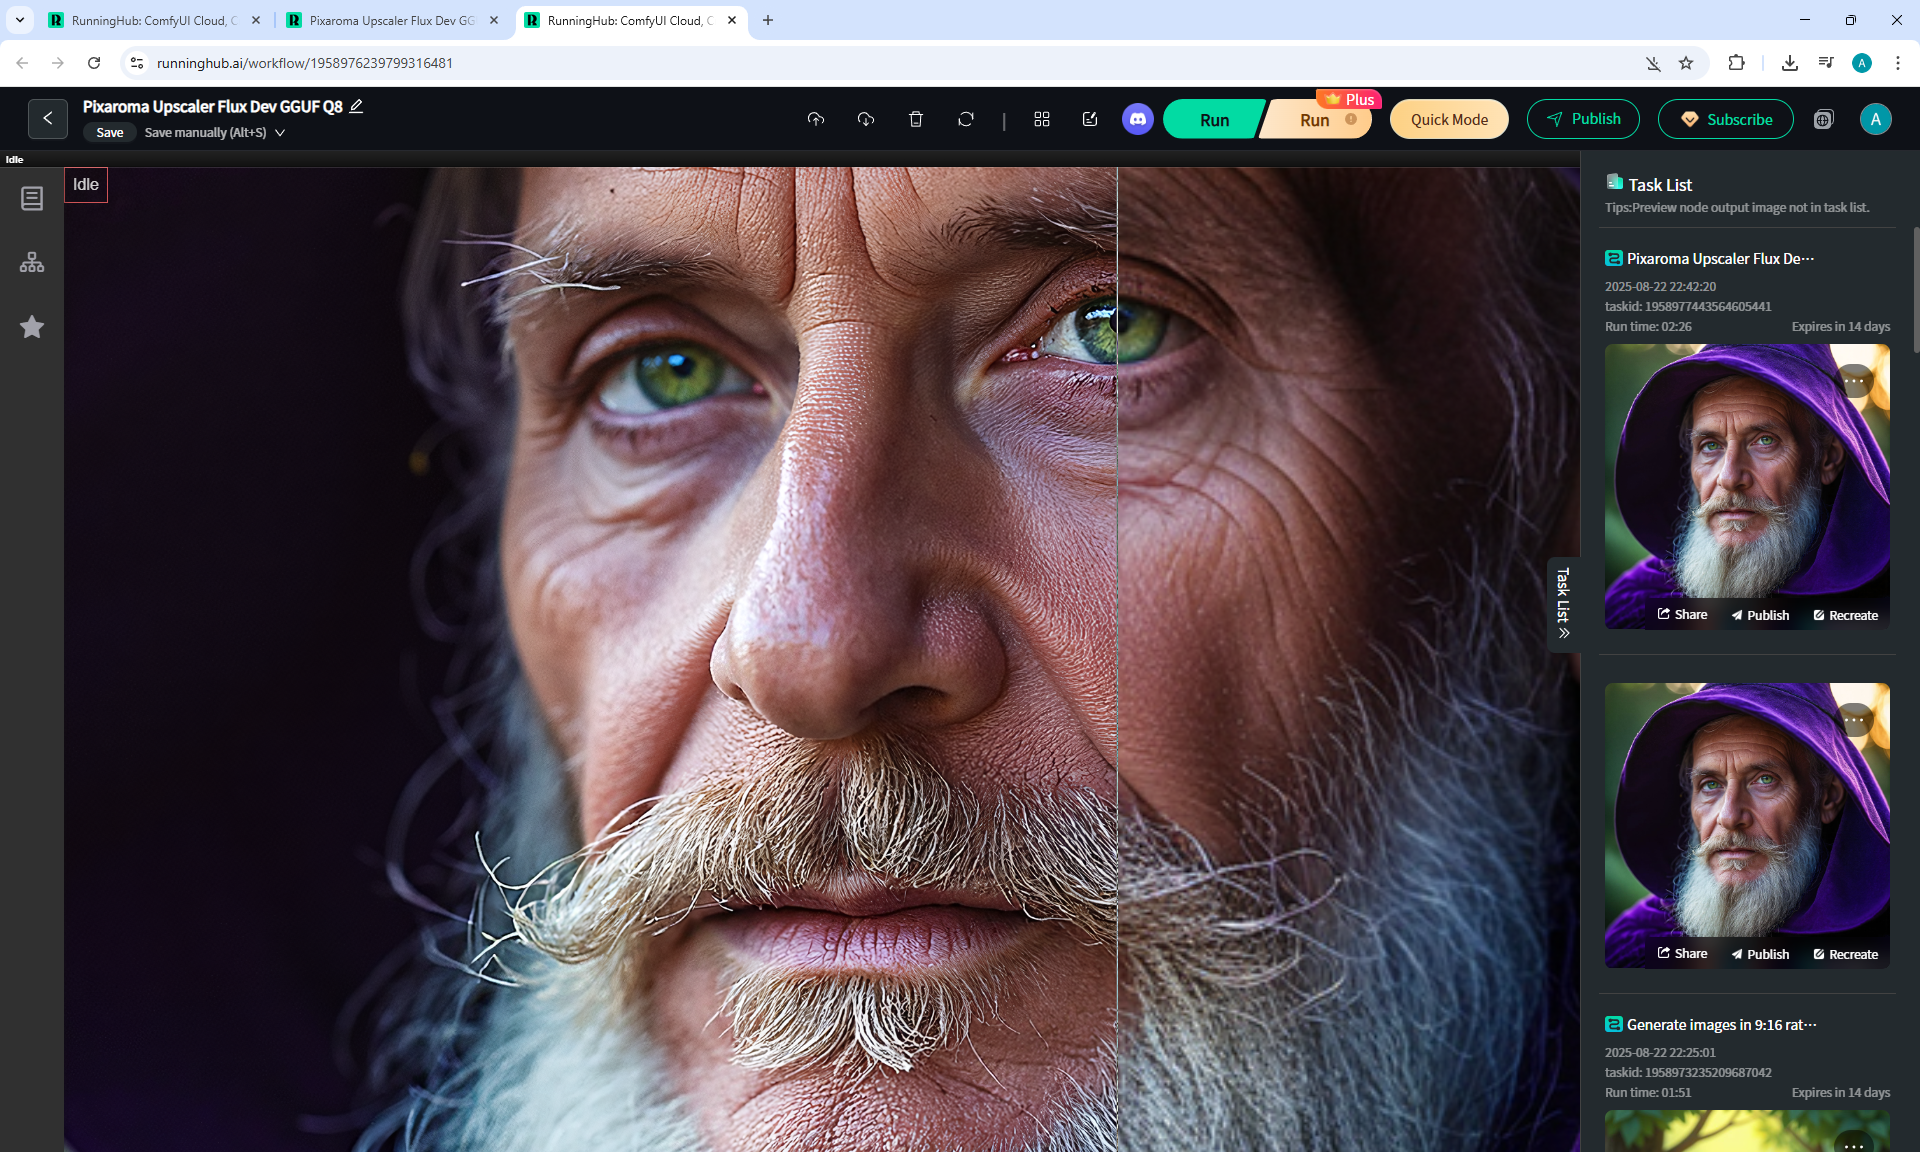Open the Discord icon button

[x=1137, y=119]
